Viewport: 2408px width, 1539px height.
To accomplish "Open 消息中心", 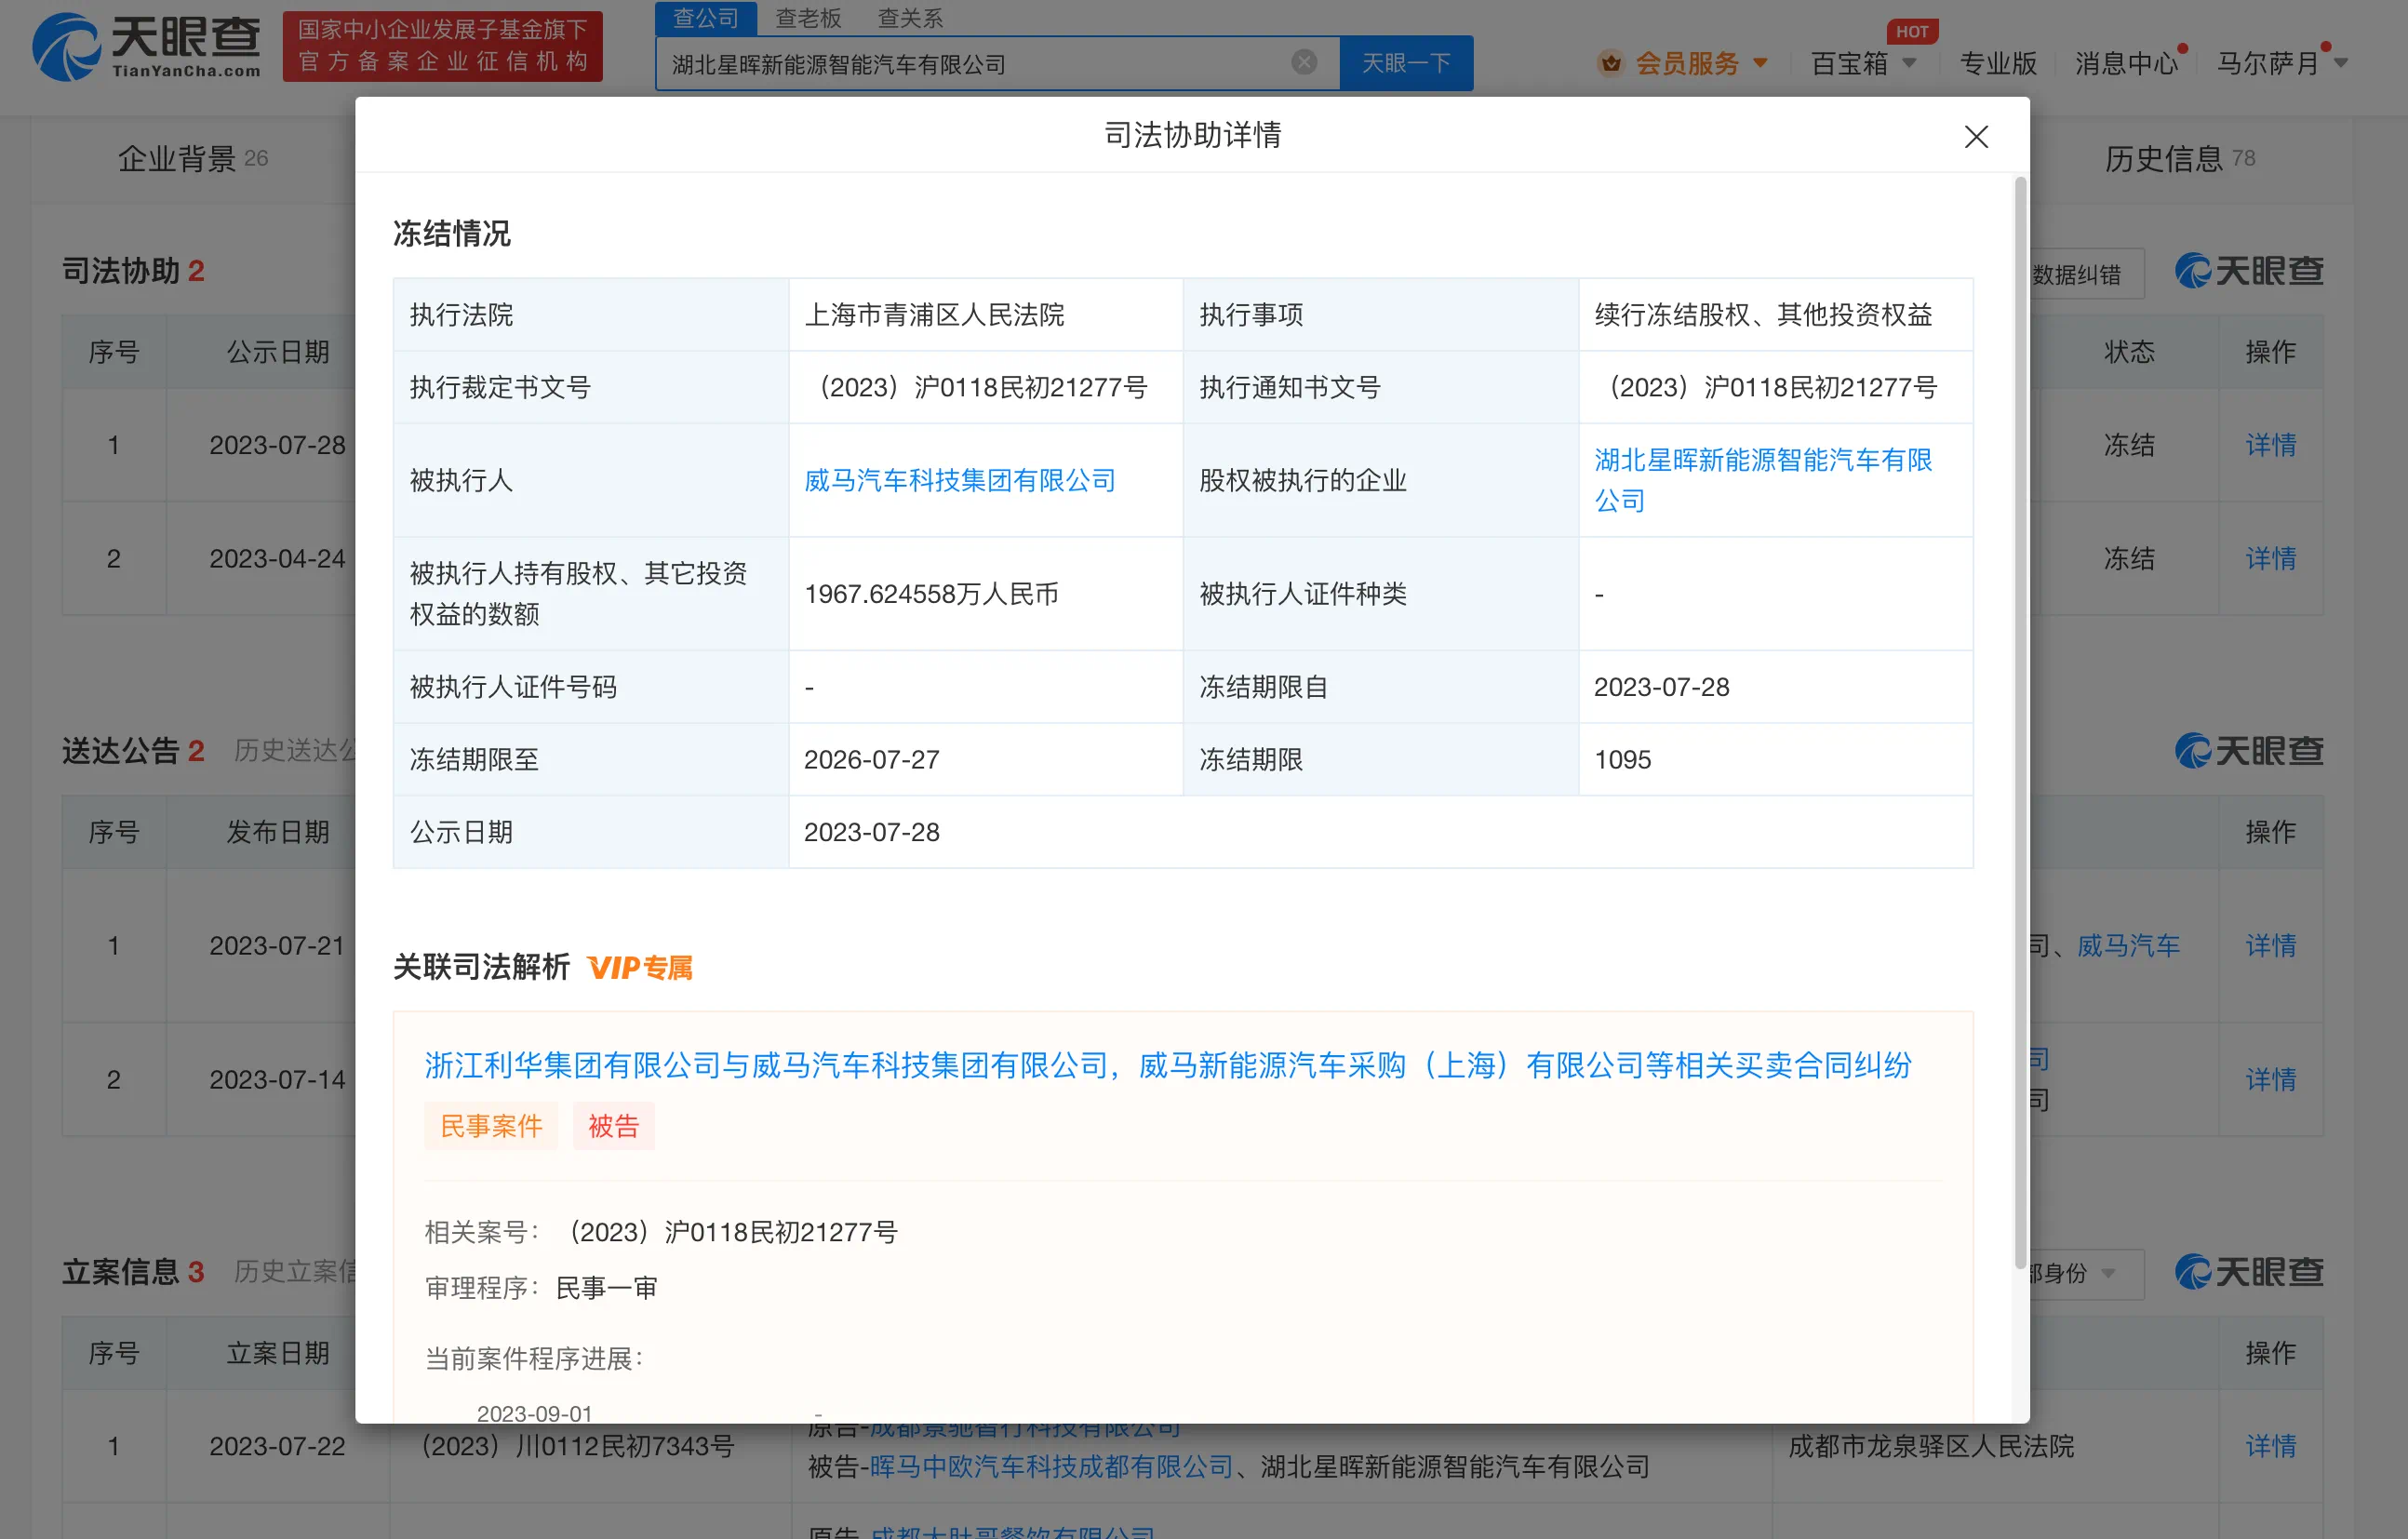I will point(2125,64).
